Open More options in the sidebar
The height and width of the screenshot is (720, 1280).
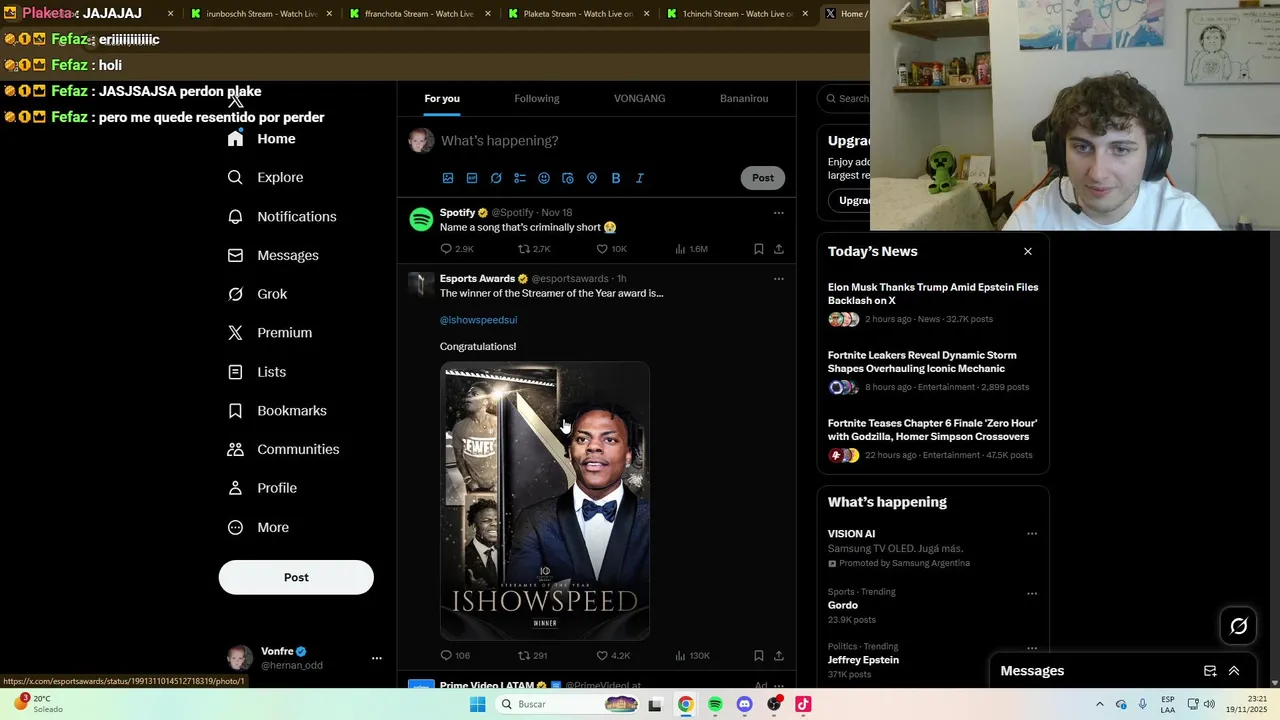click(x=259, y=527)
